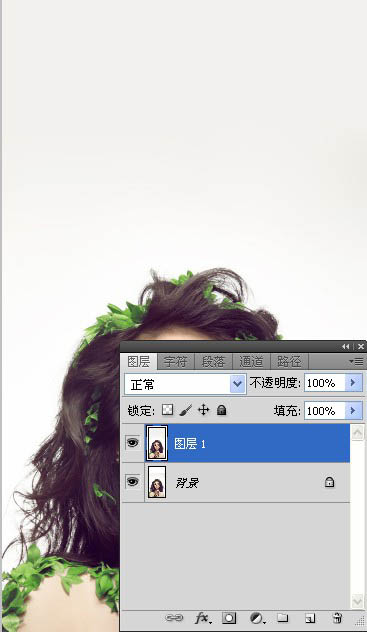The height and width of the screenshot is (632, 367).
Task: Switch to the 图层 tab
Action: tap(139, 362)
